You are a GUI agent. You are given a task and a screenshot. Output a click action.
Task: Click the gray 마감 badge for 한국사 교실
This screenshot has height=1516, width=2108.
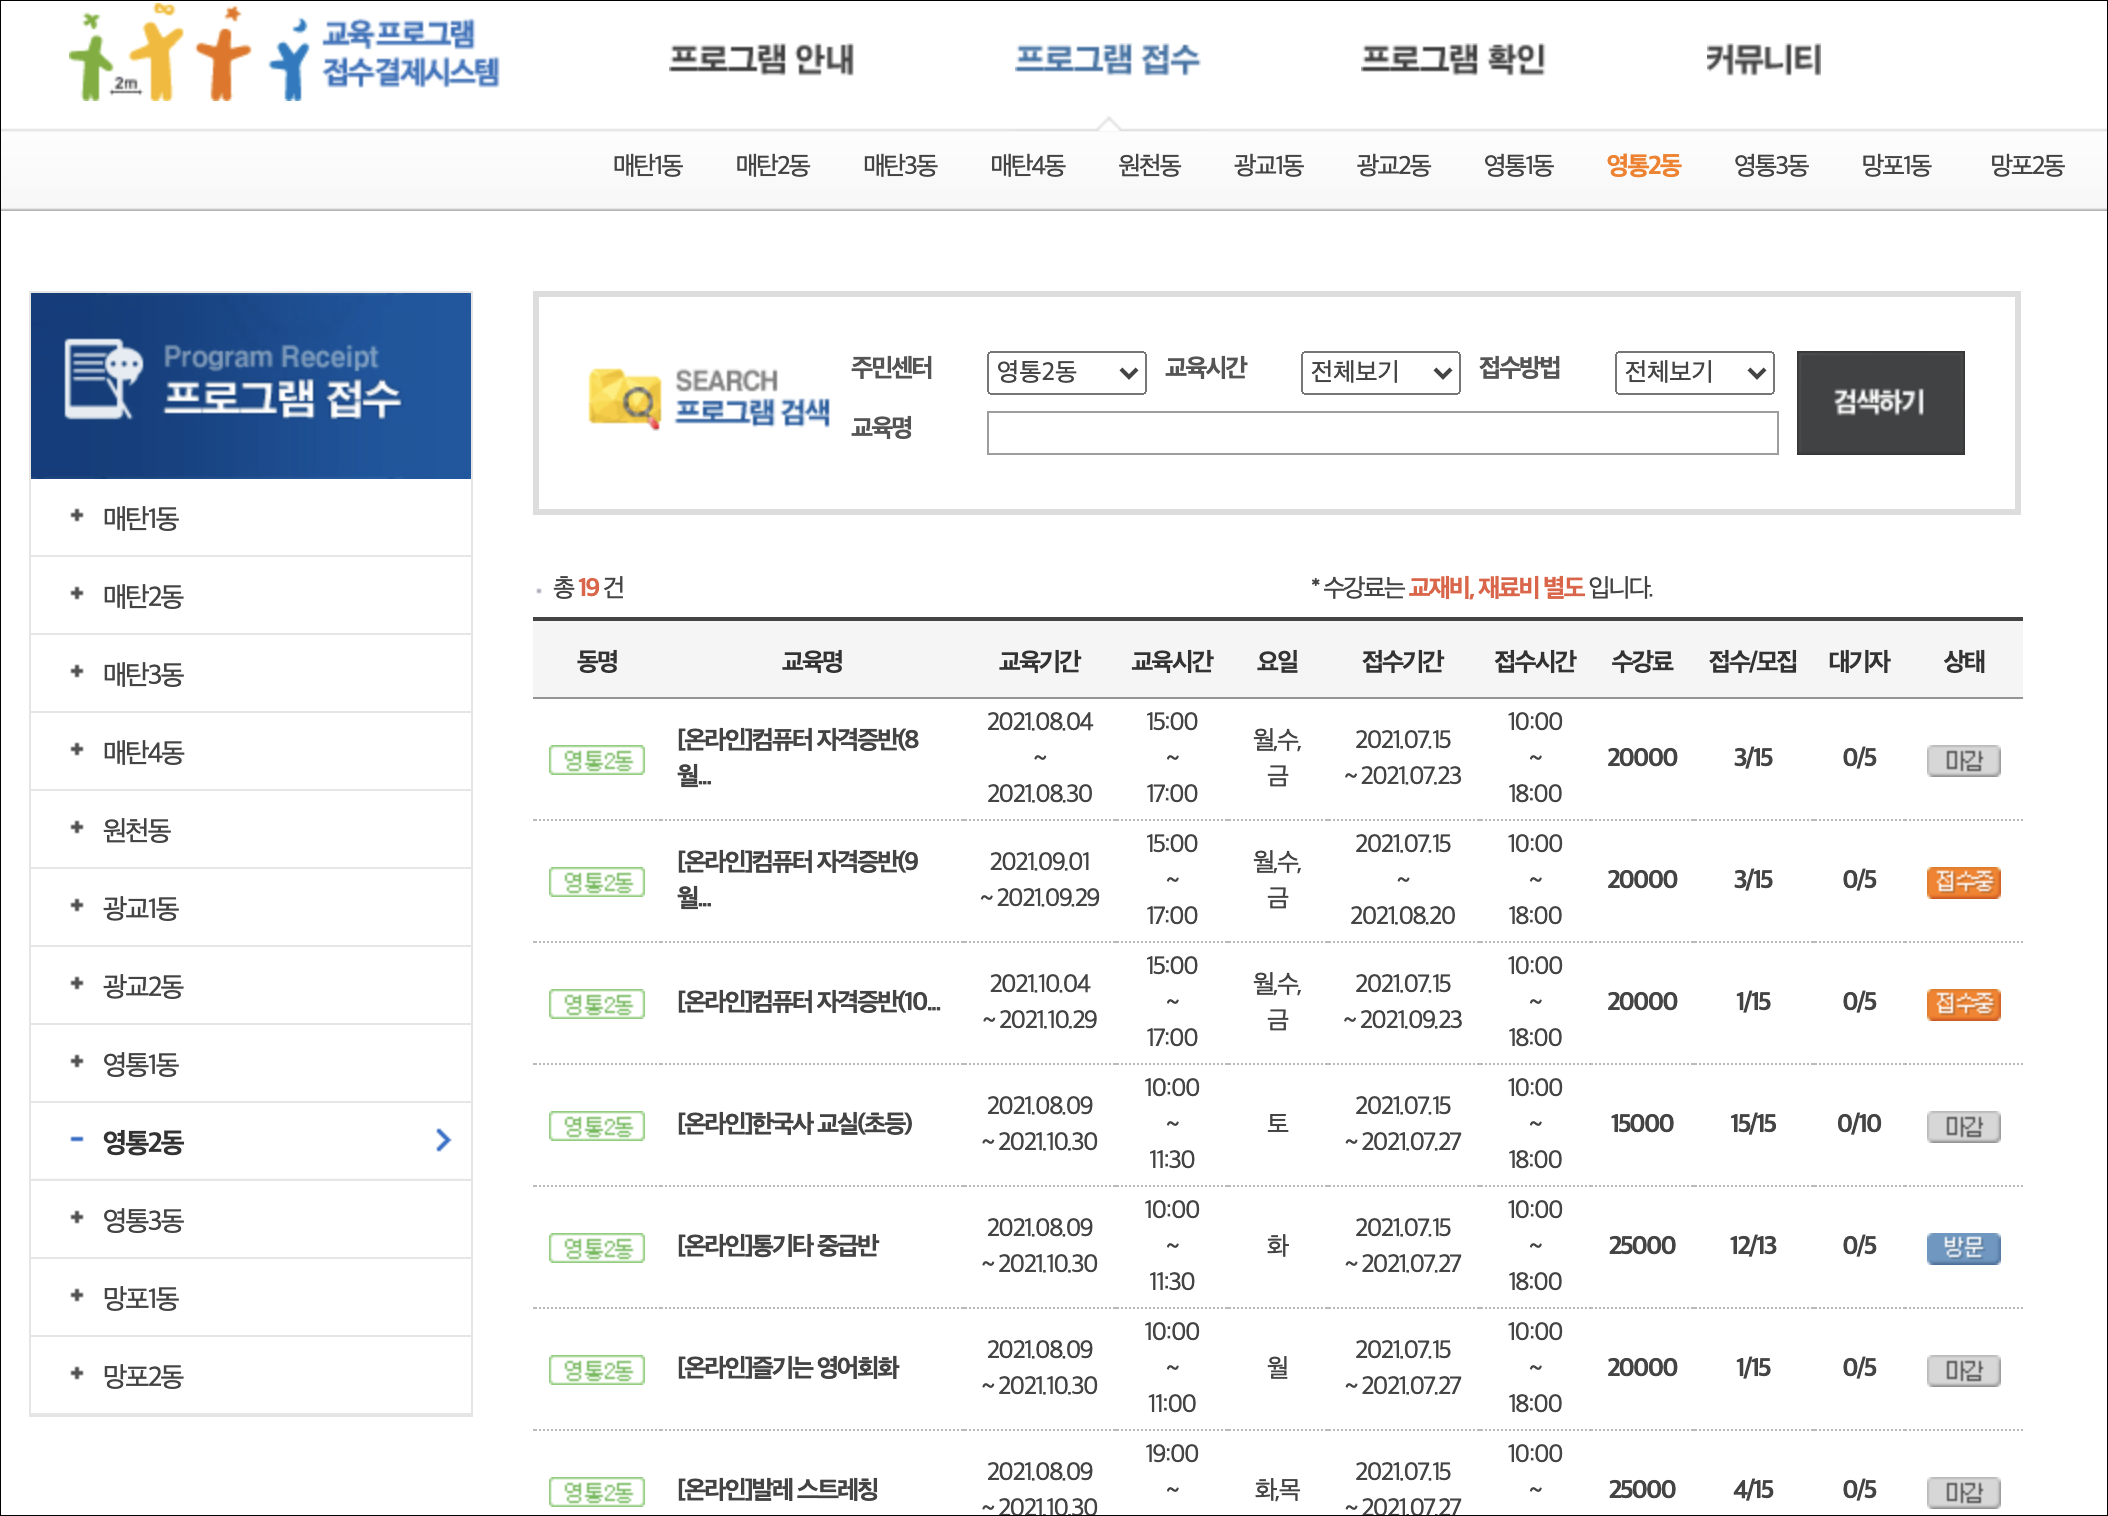pyautogui.click(x=1963, y=1126)
